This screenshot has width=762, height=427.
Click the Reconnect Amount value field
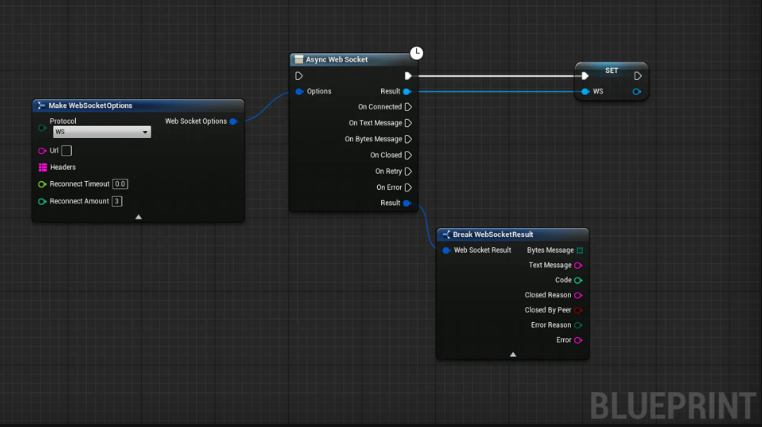pos(117,201)
